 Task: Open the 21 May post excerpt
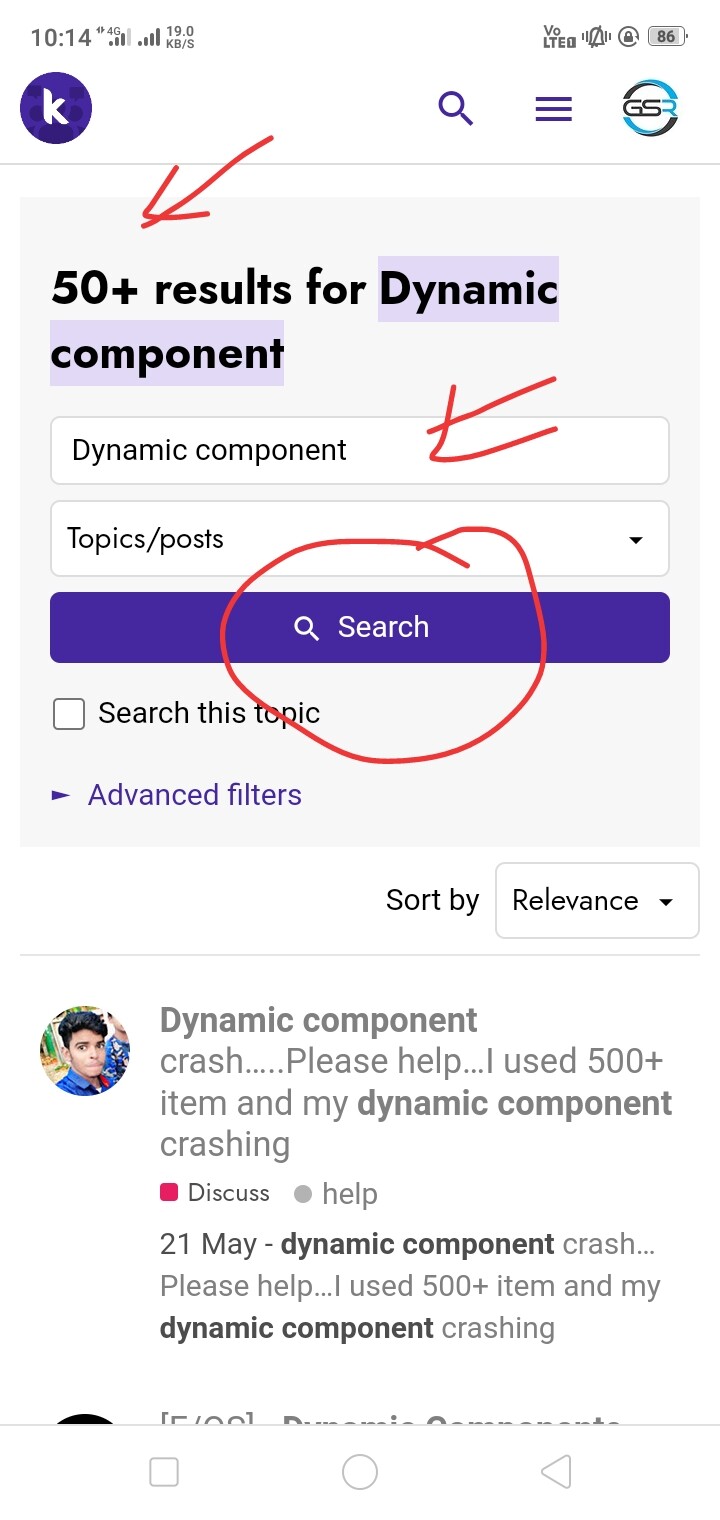click(410, 1286)
